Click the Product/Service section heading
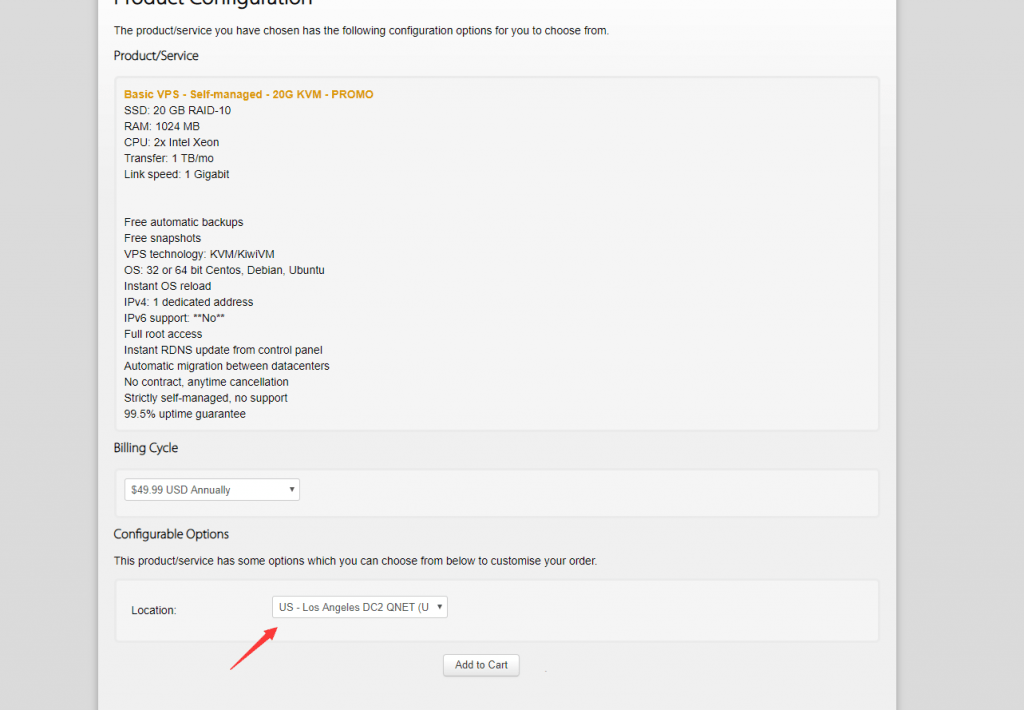Viewport: 1024px width, 710px height. coord(156,56)
